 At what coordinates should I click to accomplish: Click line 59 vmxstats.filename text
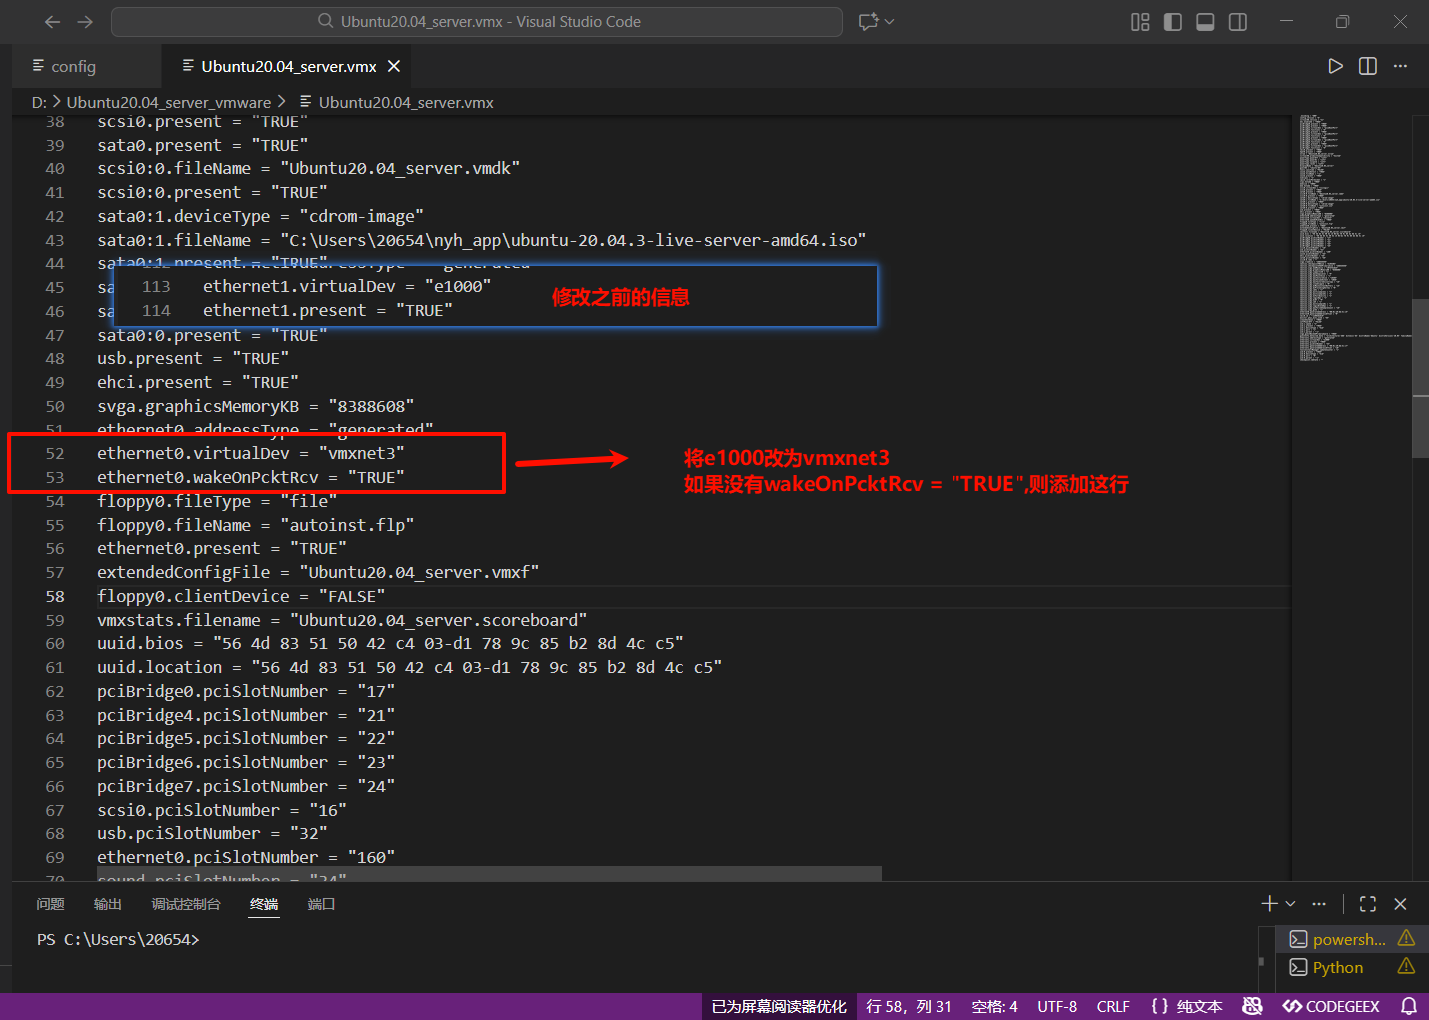tap(342, 620)
